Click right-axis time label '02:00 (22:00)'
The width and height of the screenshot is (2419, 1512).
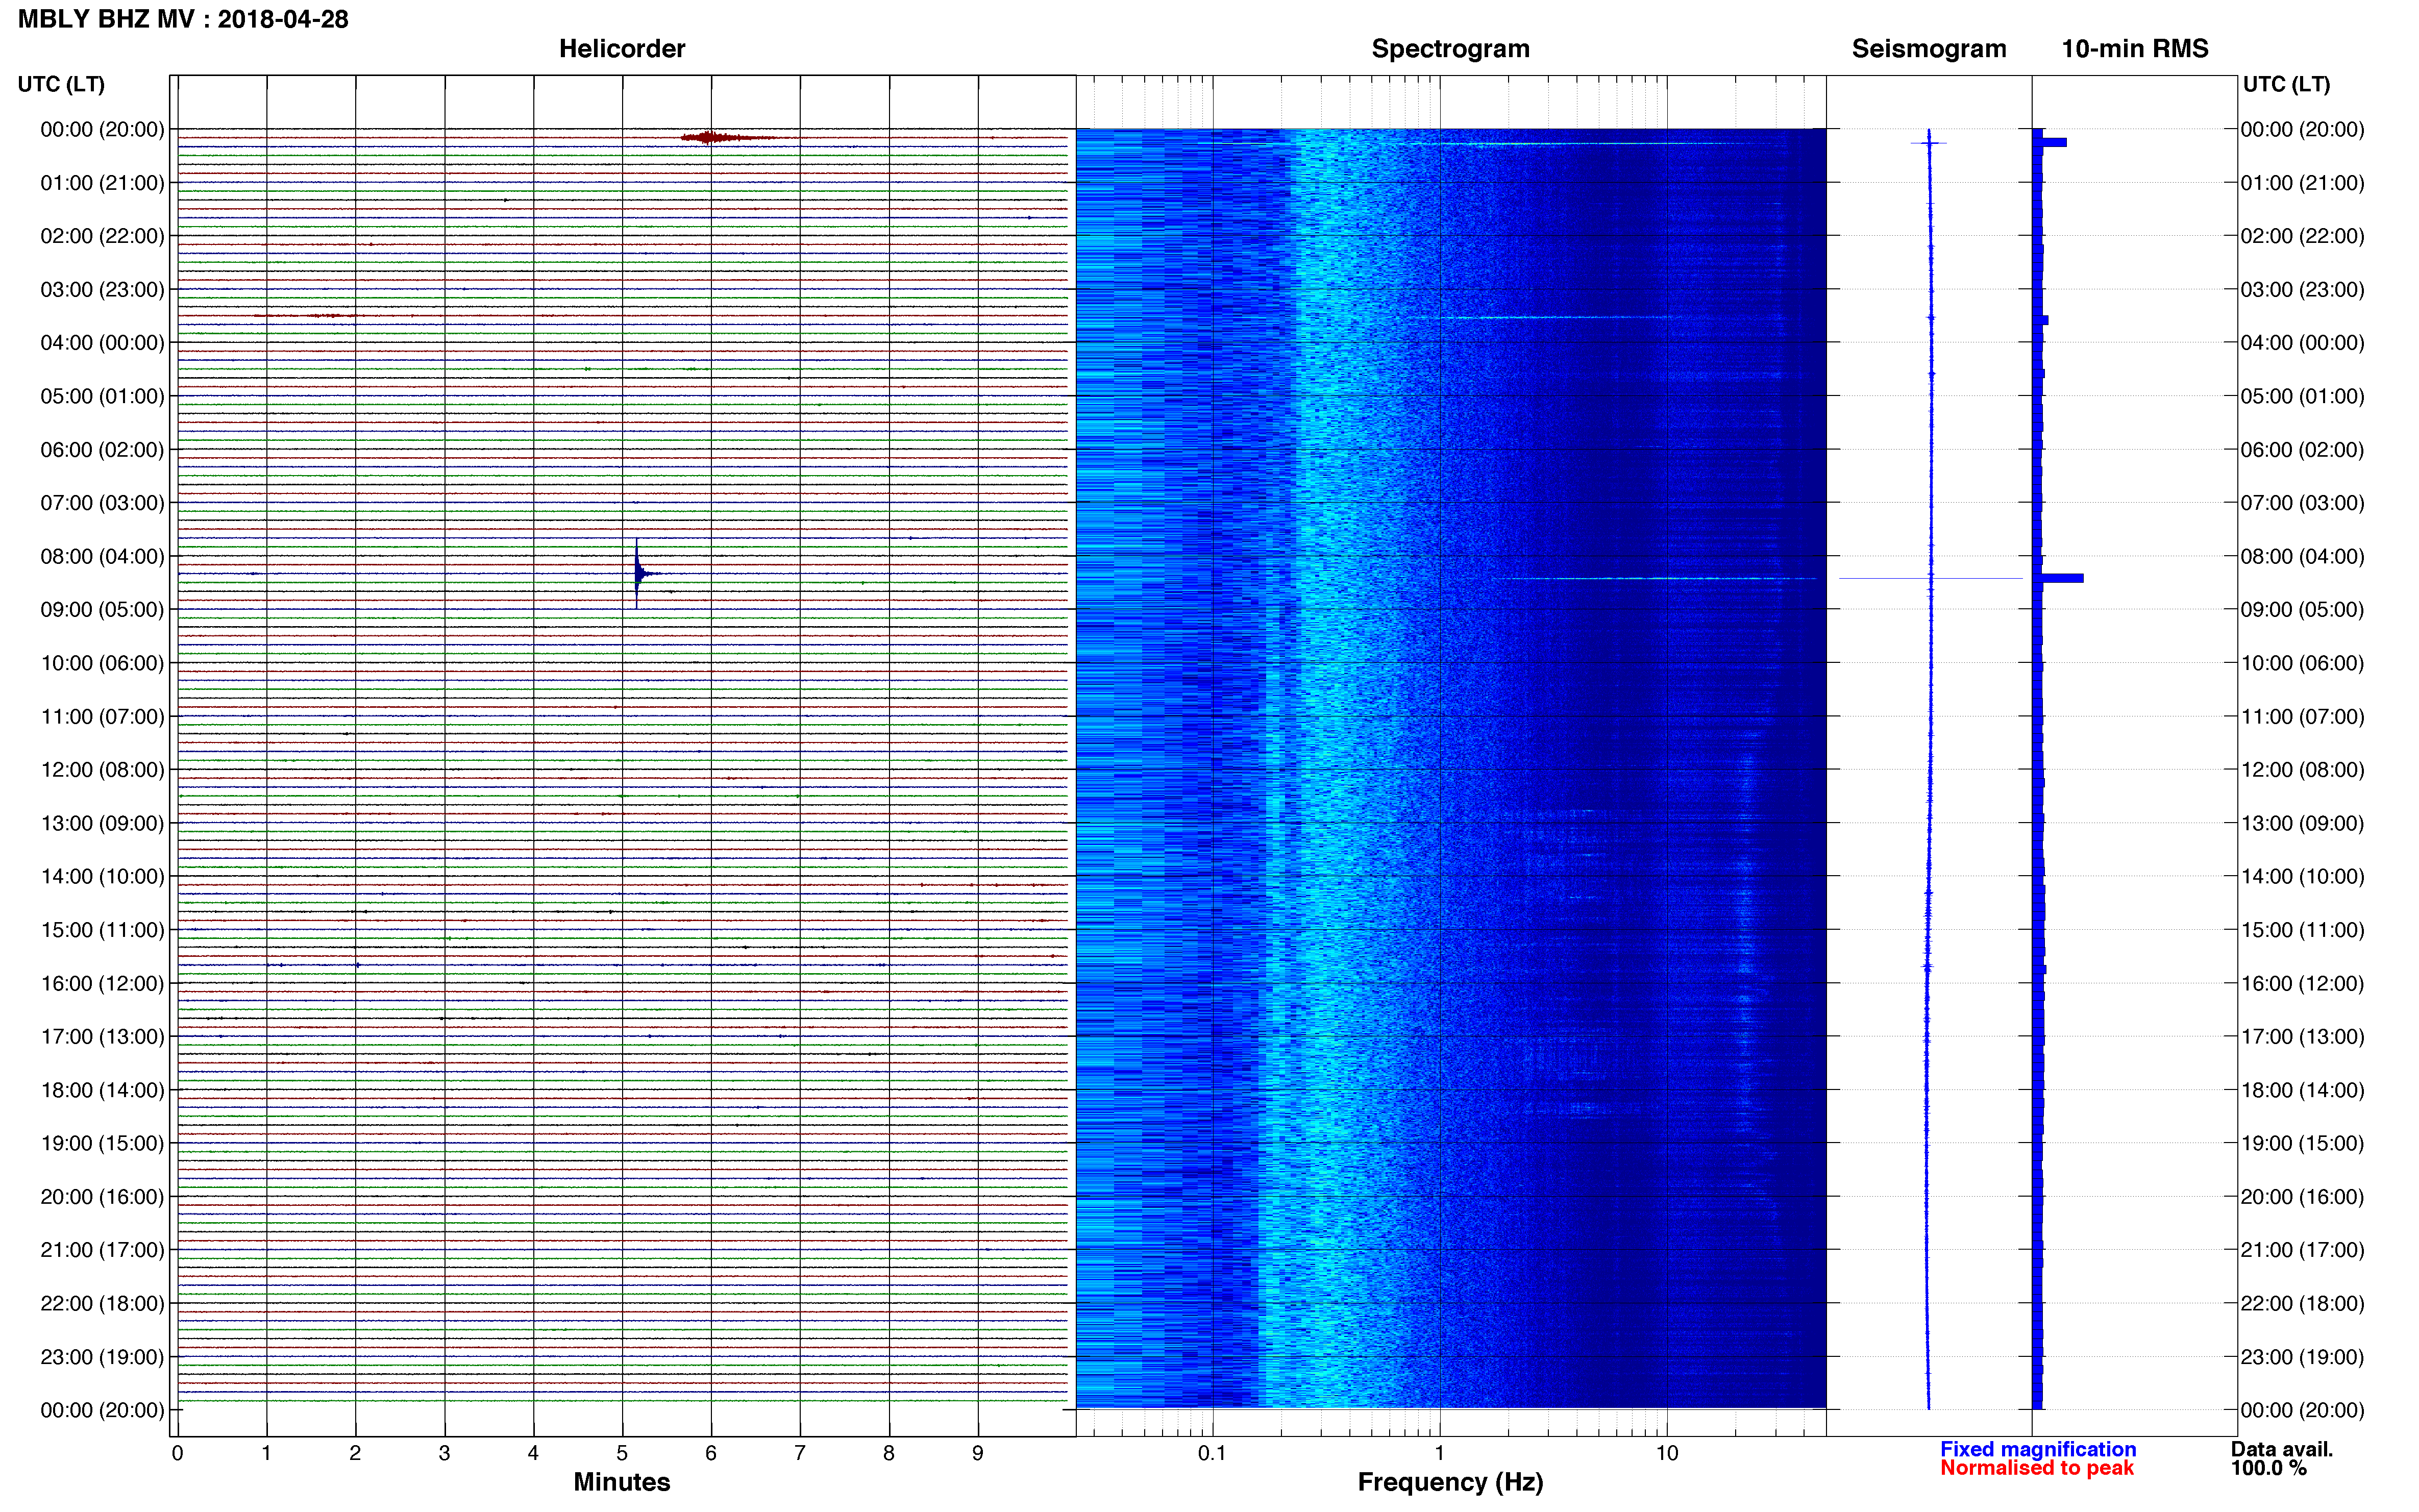[x=2302, y=236]
